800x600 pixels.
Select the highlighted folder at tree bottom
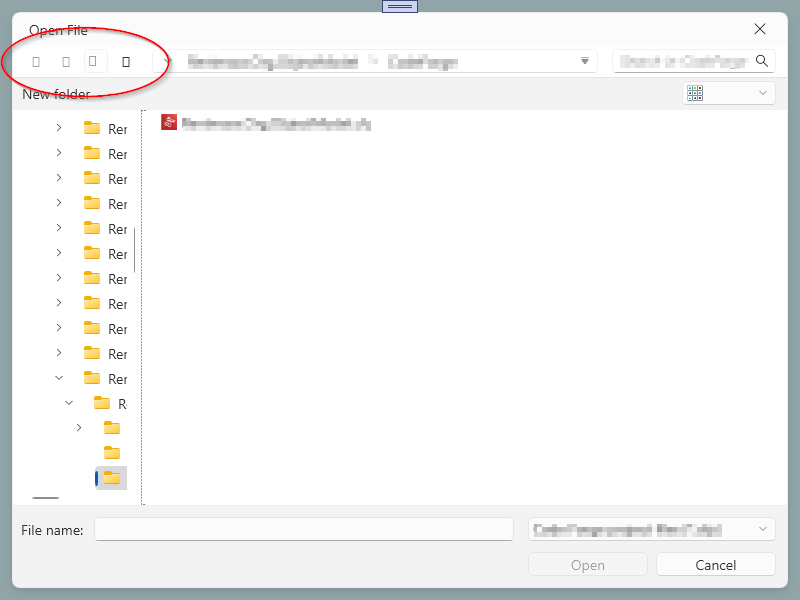(111, 478)
